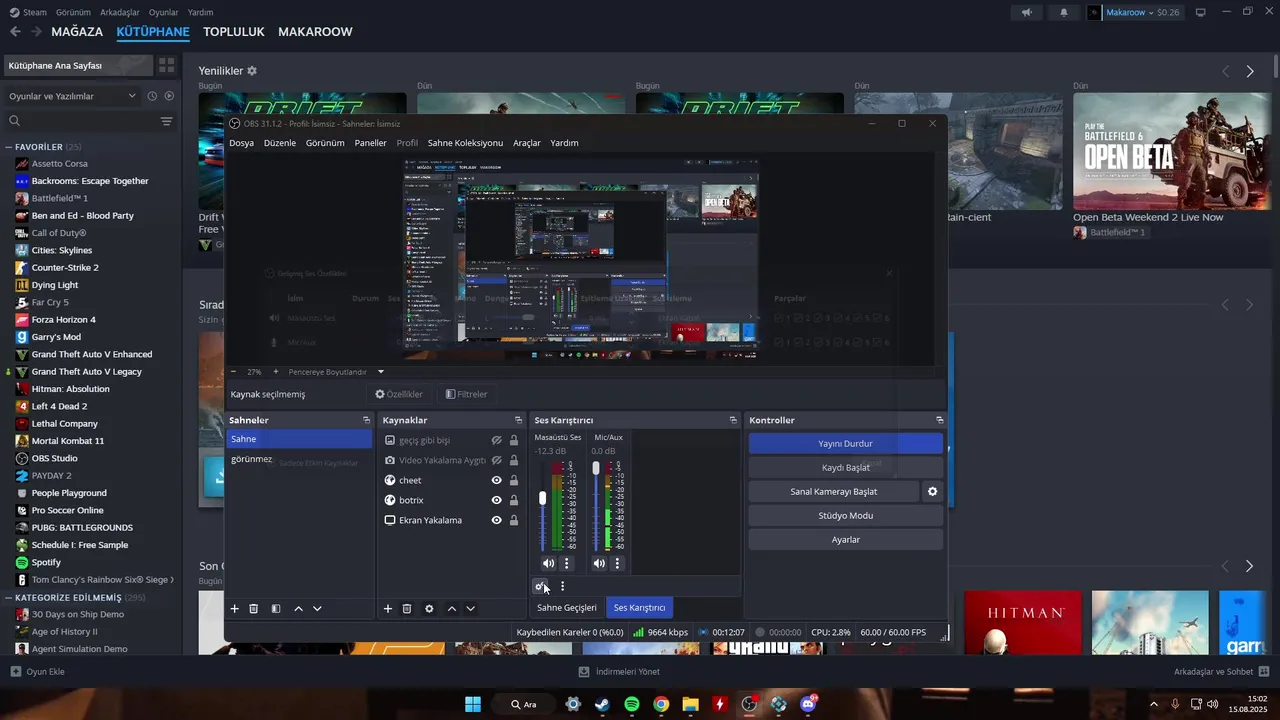Toggle lock on the 'cheet' source
The image size is (1280, 720).
click(514, 480)
